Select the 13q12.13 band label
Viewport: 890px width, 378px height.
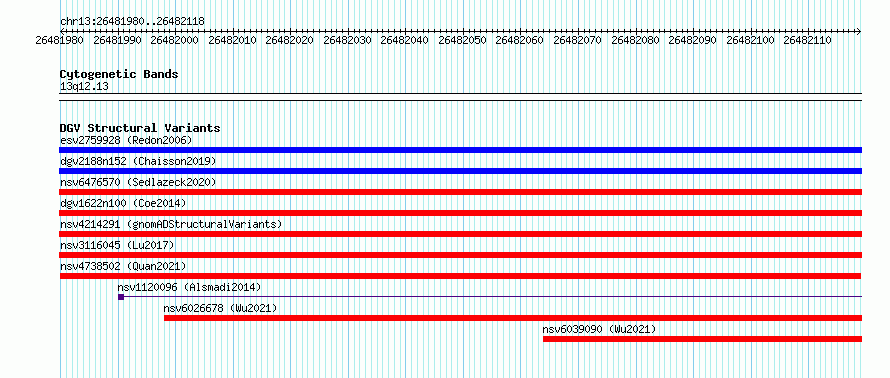click(x=84, y=87)
